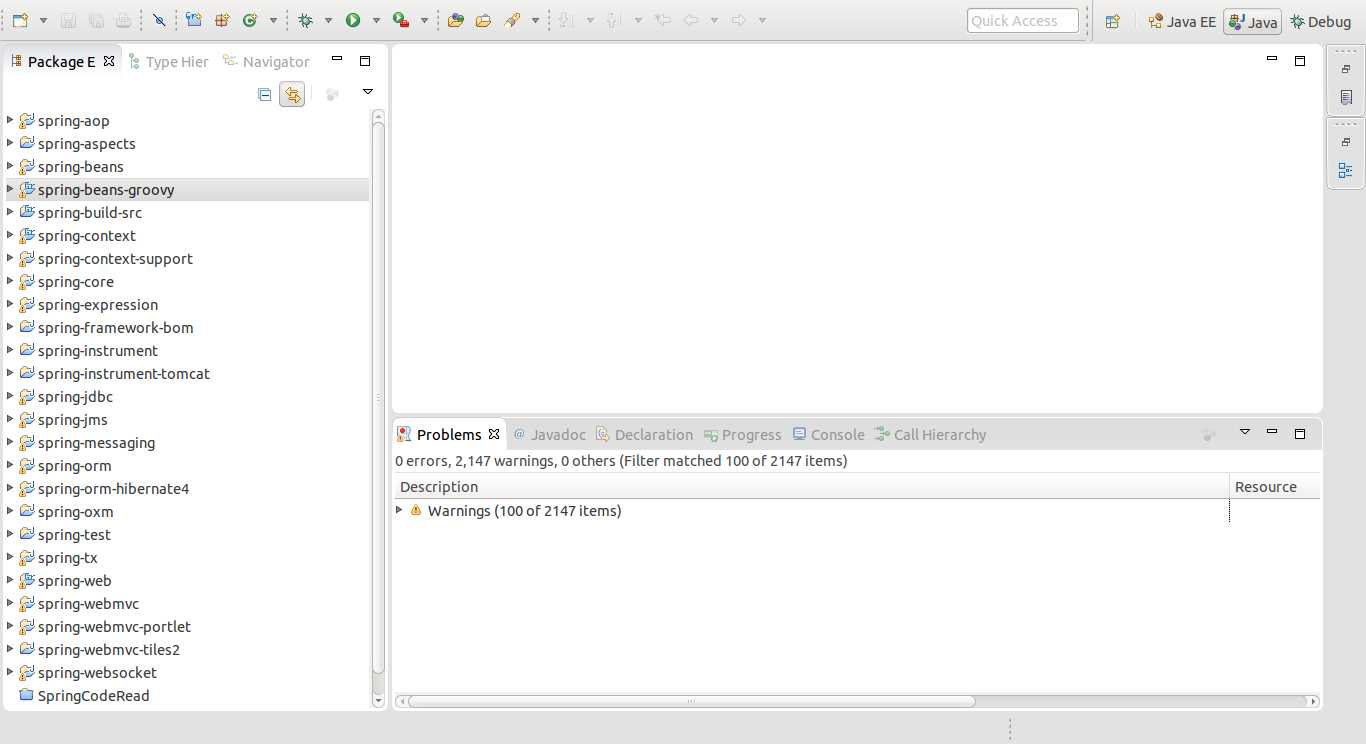Select the spring-framework-bom project
The width and height of the screenshot is (1366, 744).
coord(116,327)
